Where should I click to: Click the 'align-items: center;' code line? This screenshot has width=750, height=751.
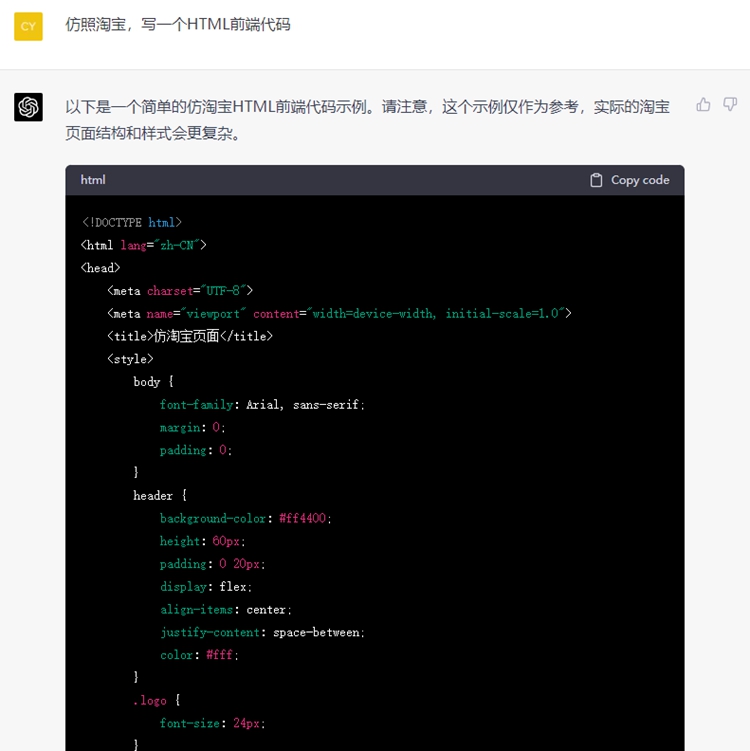point(226,610)
